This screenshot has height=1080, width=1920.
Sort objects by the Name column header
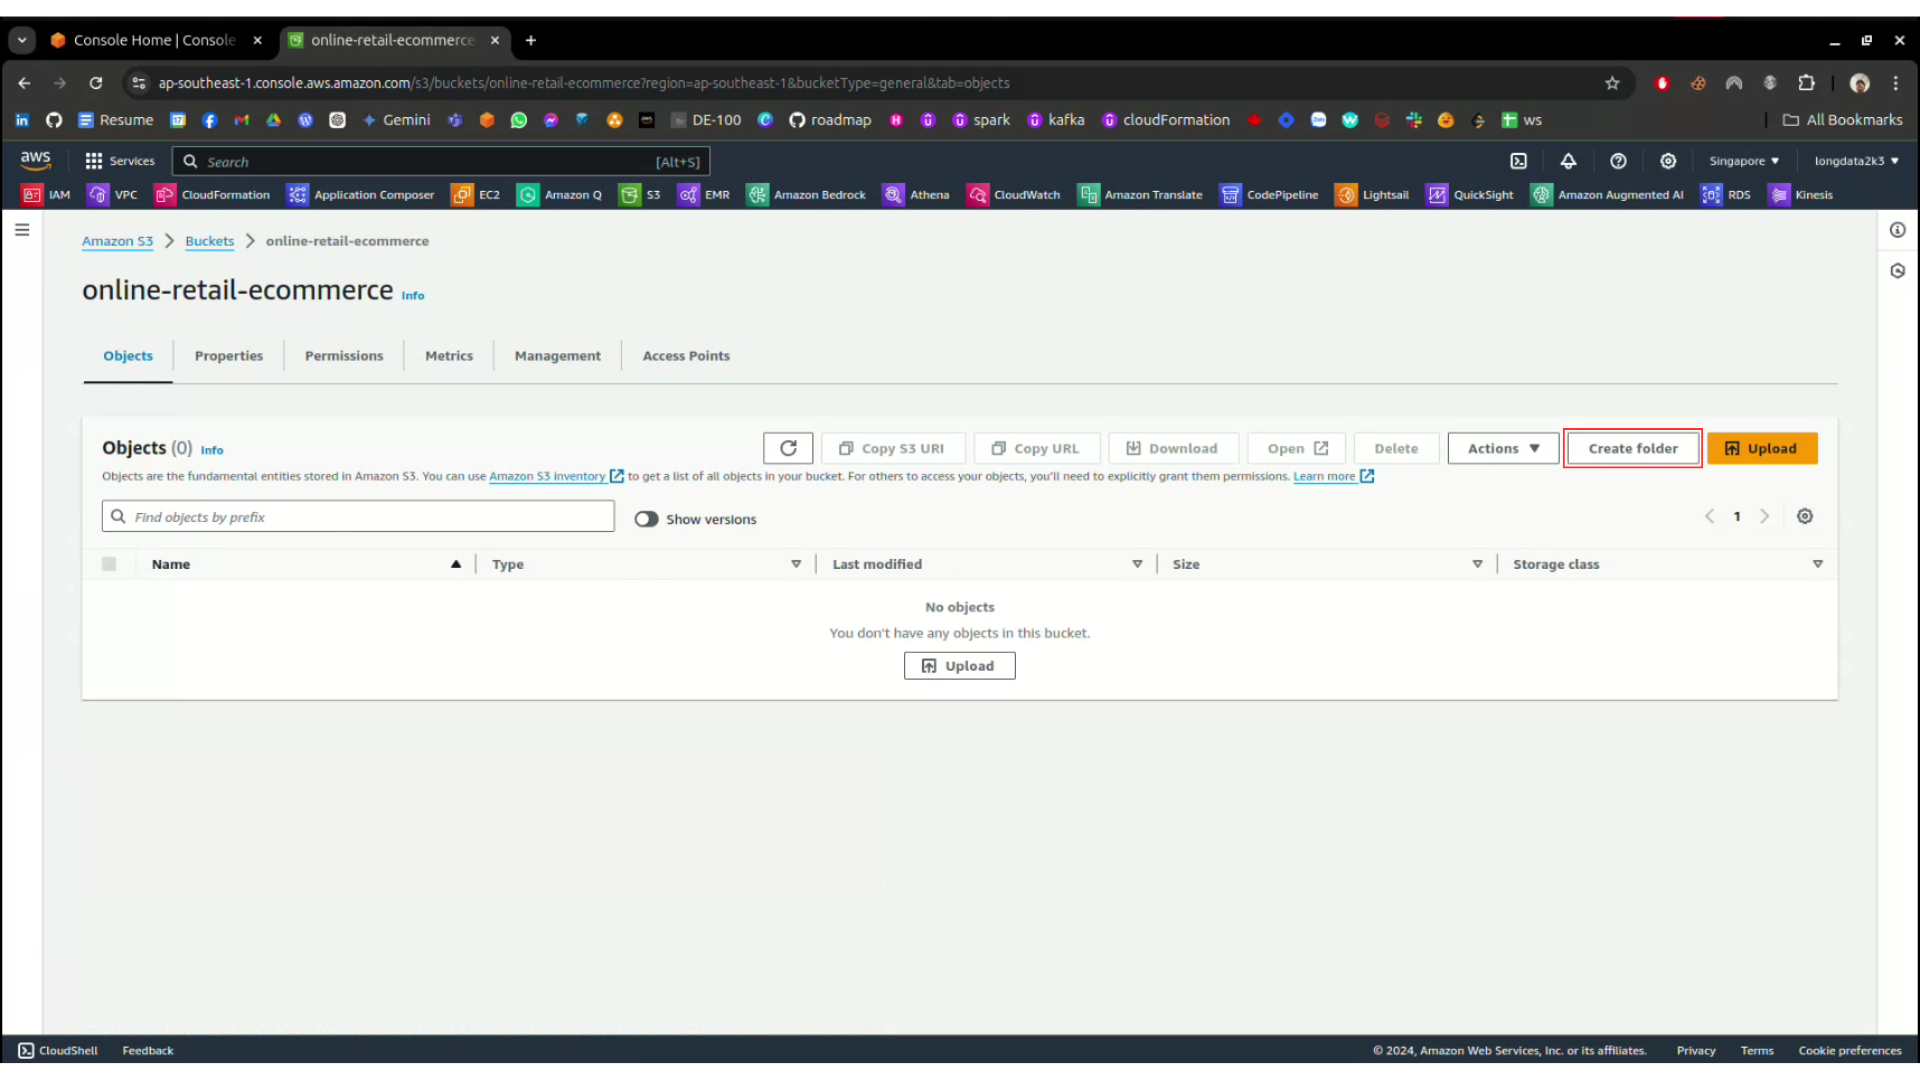click(x=171, y=564)
